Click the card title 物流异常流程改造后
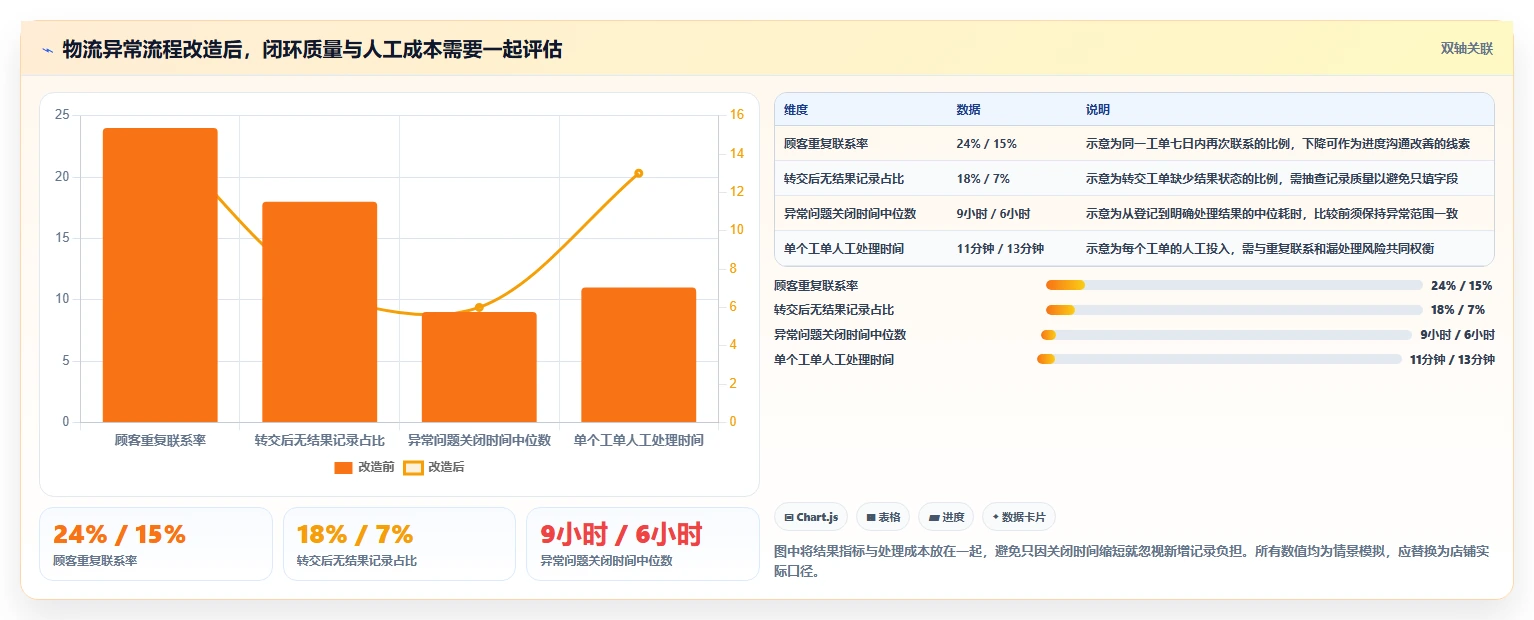 pyautogui.click(x=312, y=49)
